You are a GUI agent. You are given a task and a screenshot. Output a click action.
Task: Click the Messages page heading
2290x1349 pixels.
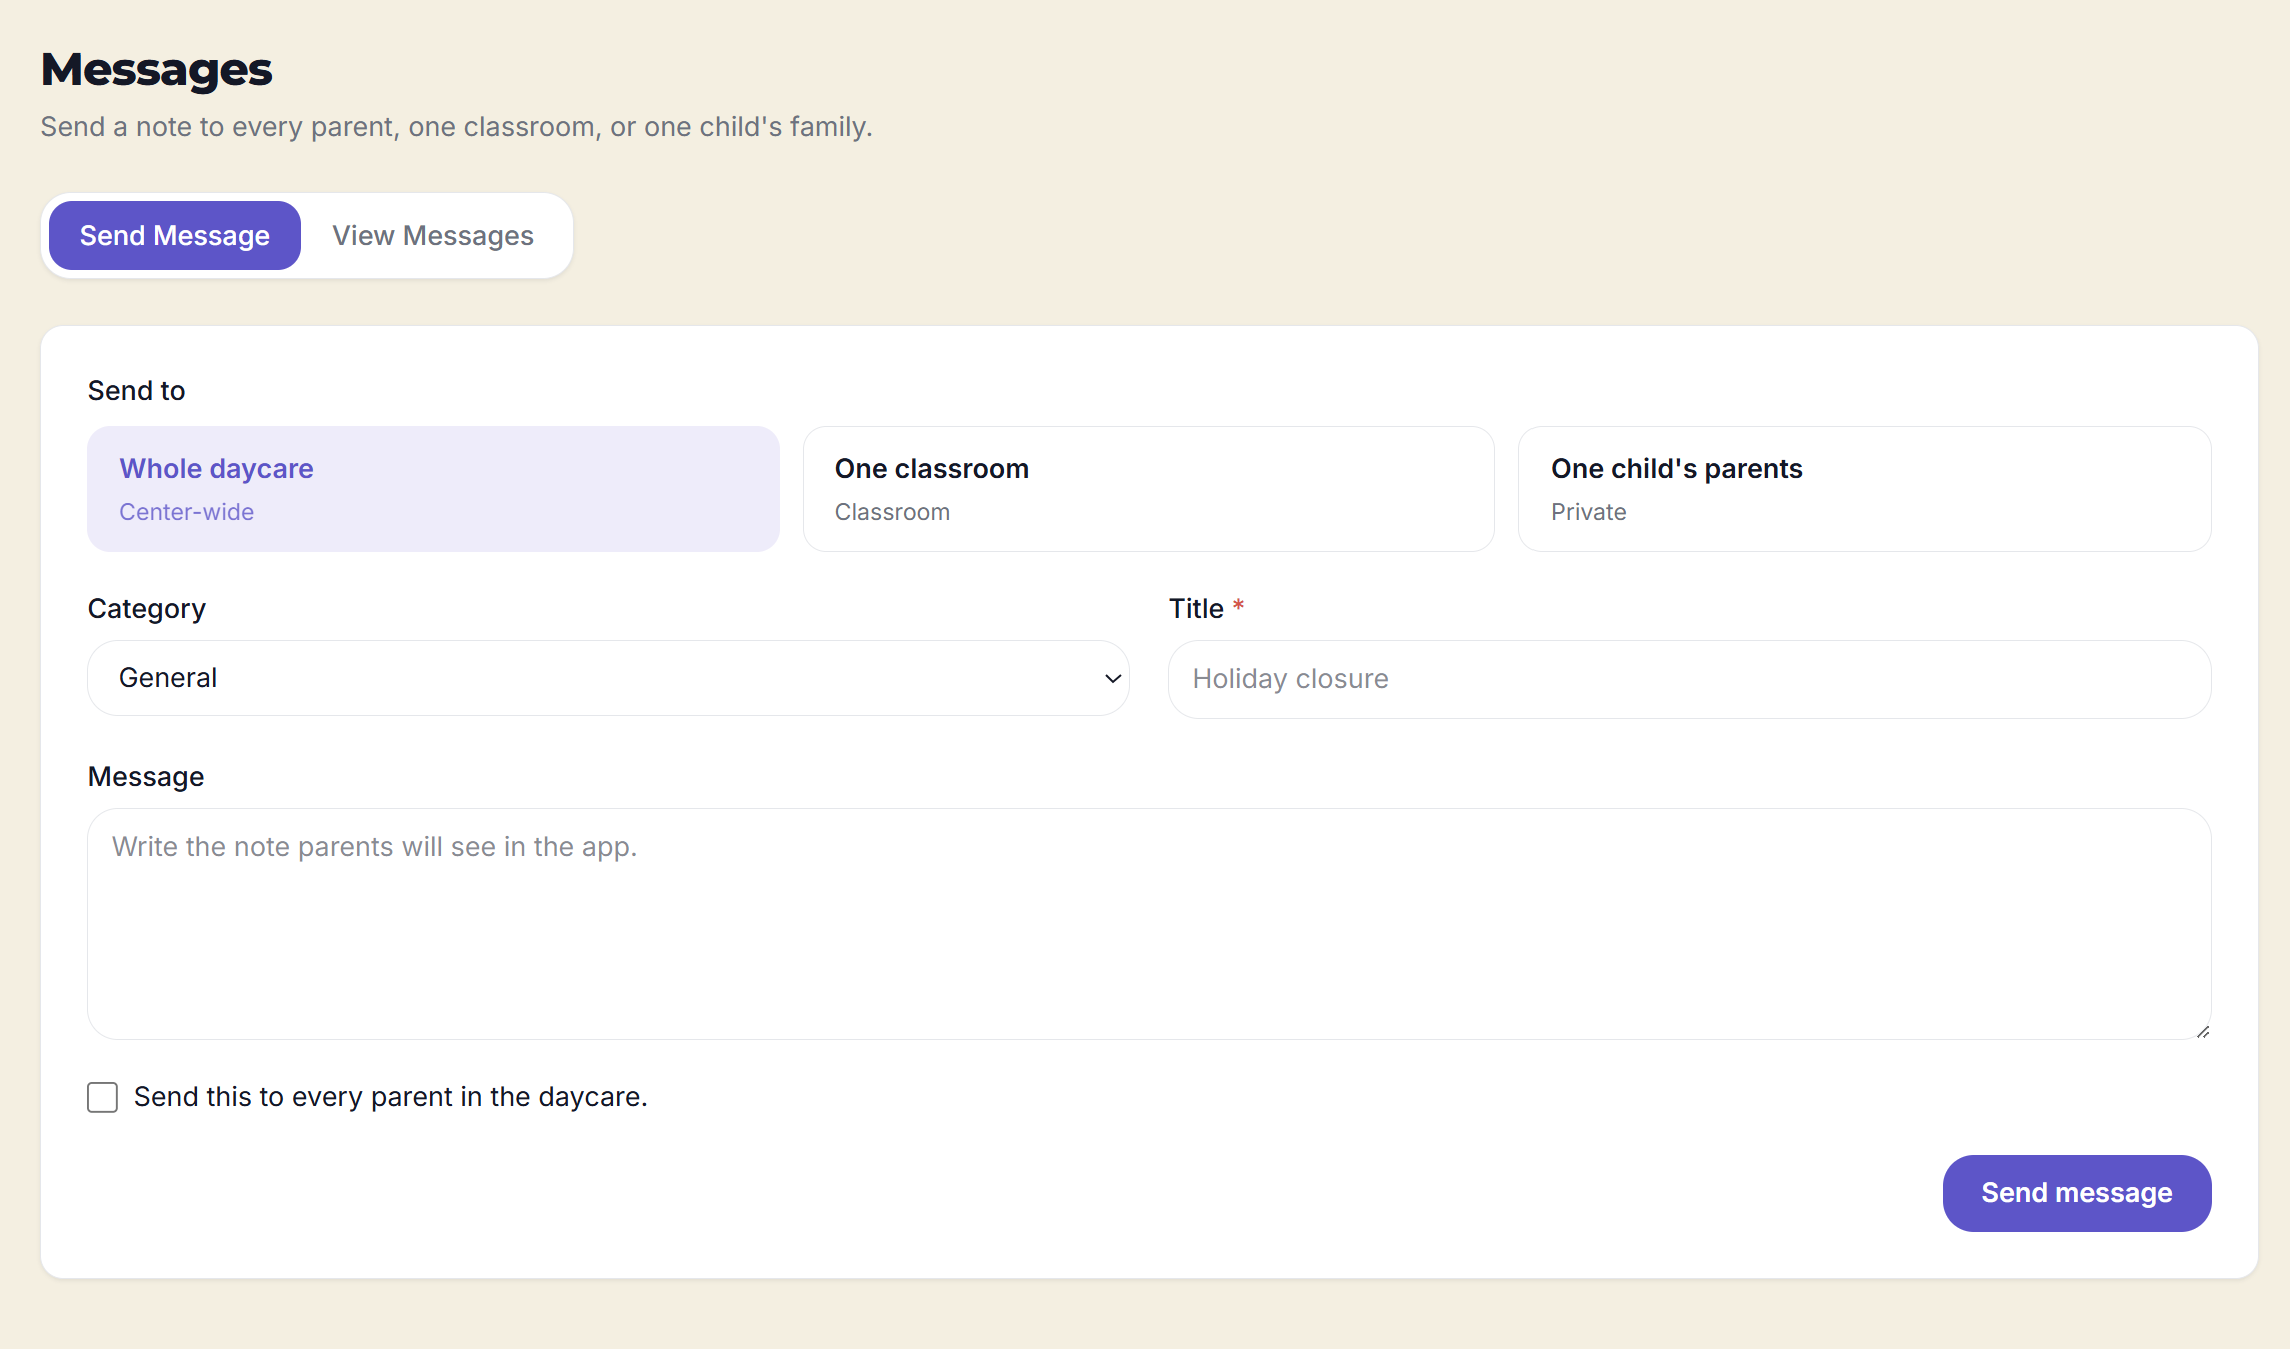point(157,70)
